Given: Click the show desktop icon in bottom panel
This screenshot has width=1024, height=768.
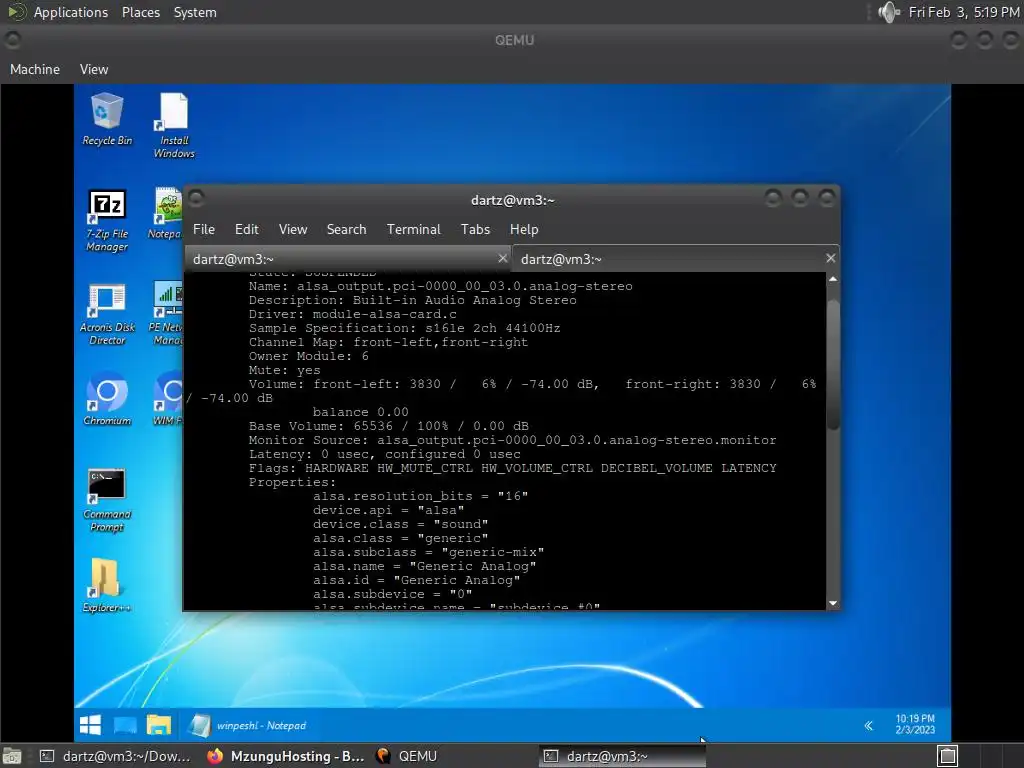Looking at the screenshot, I should click(12, 756).
